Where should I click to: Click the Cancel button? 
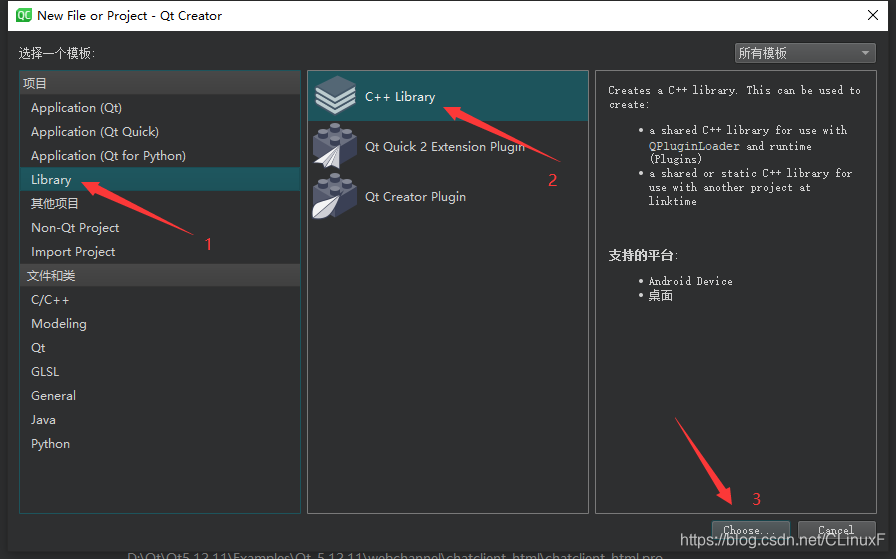coord(837,530)
